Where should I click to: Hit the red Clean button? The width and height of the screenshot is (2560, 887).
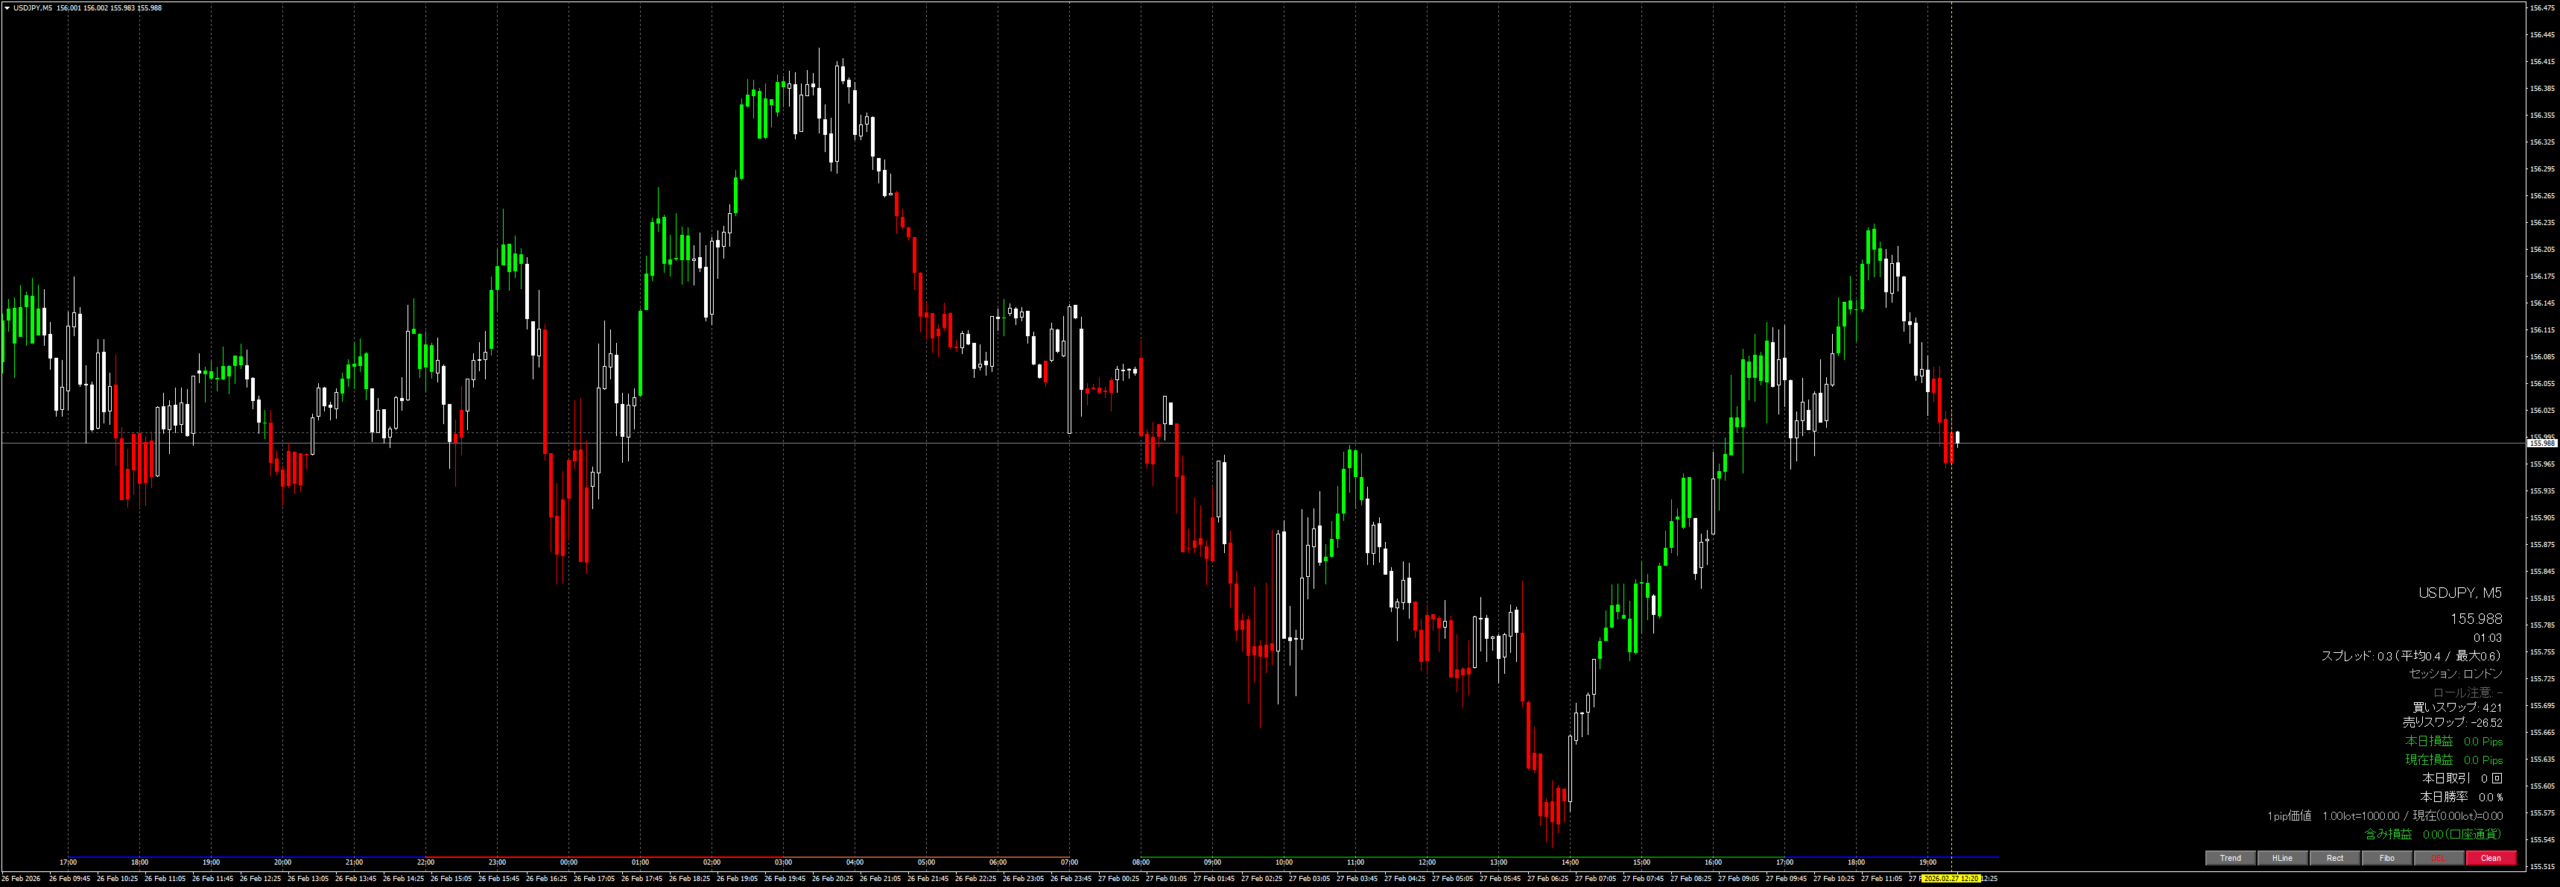coord(2490,858)
